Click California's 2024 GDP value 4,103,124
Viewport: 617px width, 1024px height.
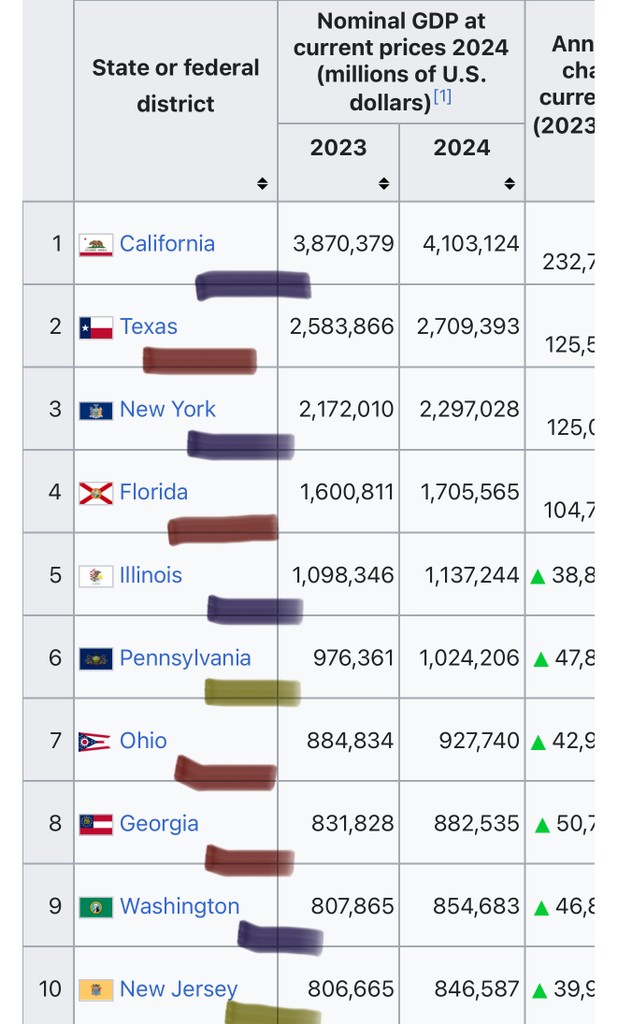tap(461, 243)
